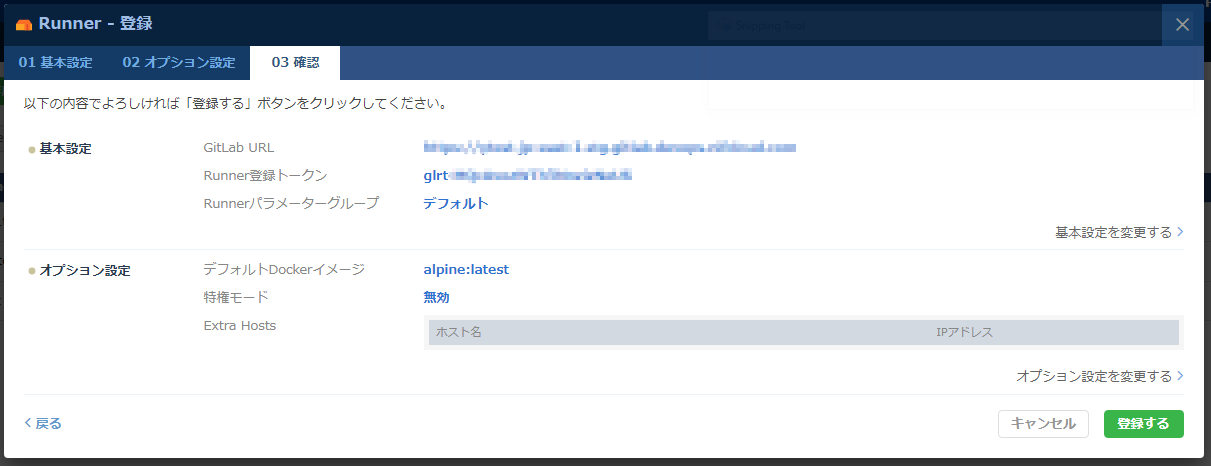Click the ホスト名 column header
Viewport: 1211px width, 466px height.
[459, 332]
